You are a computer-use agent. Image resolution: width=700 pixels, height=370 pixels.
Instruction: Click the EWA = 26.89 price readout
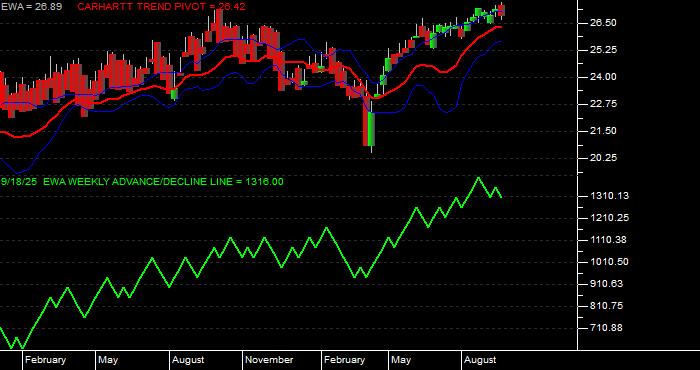tap(31, 7)
